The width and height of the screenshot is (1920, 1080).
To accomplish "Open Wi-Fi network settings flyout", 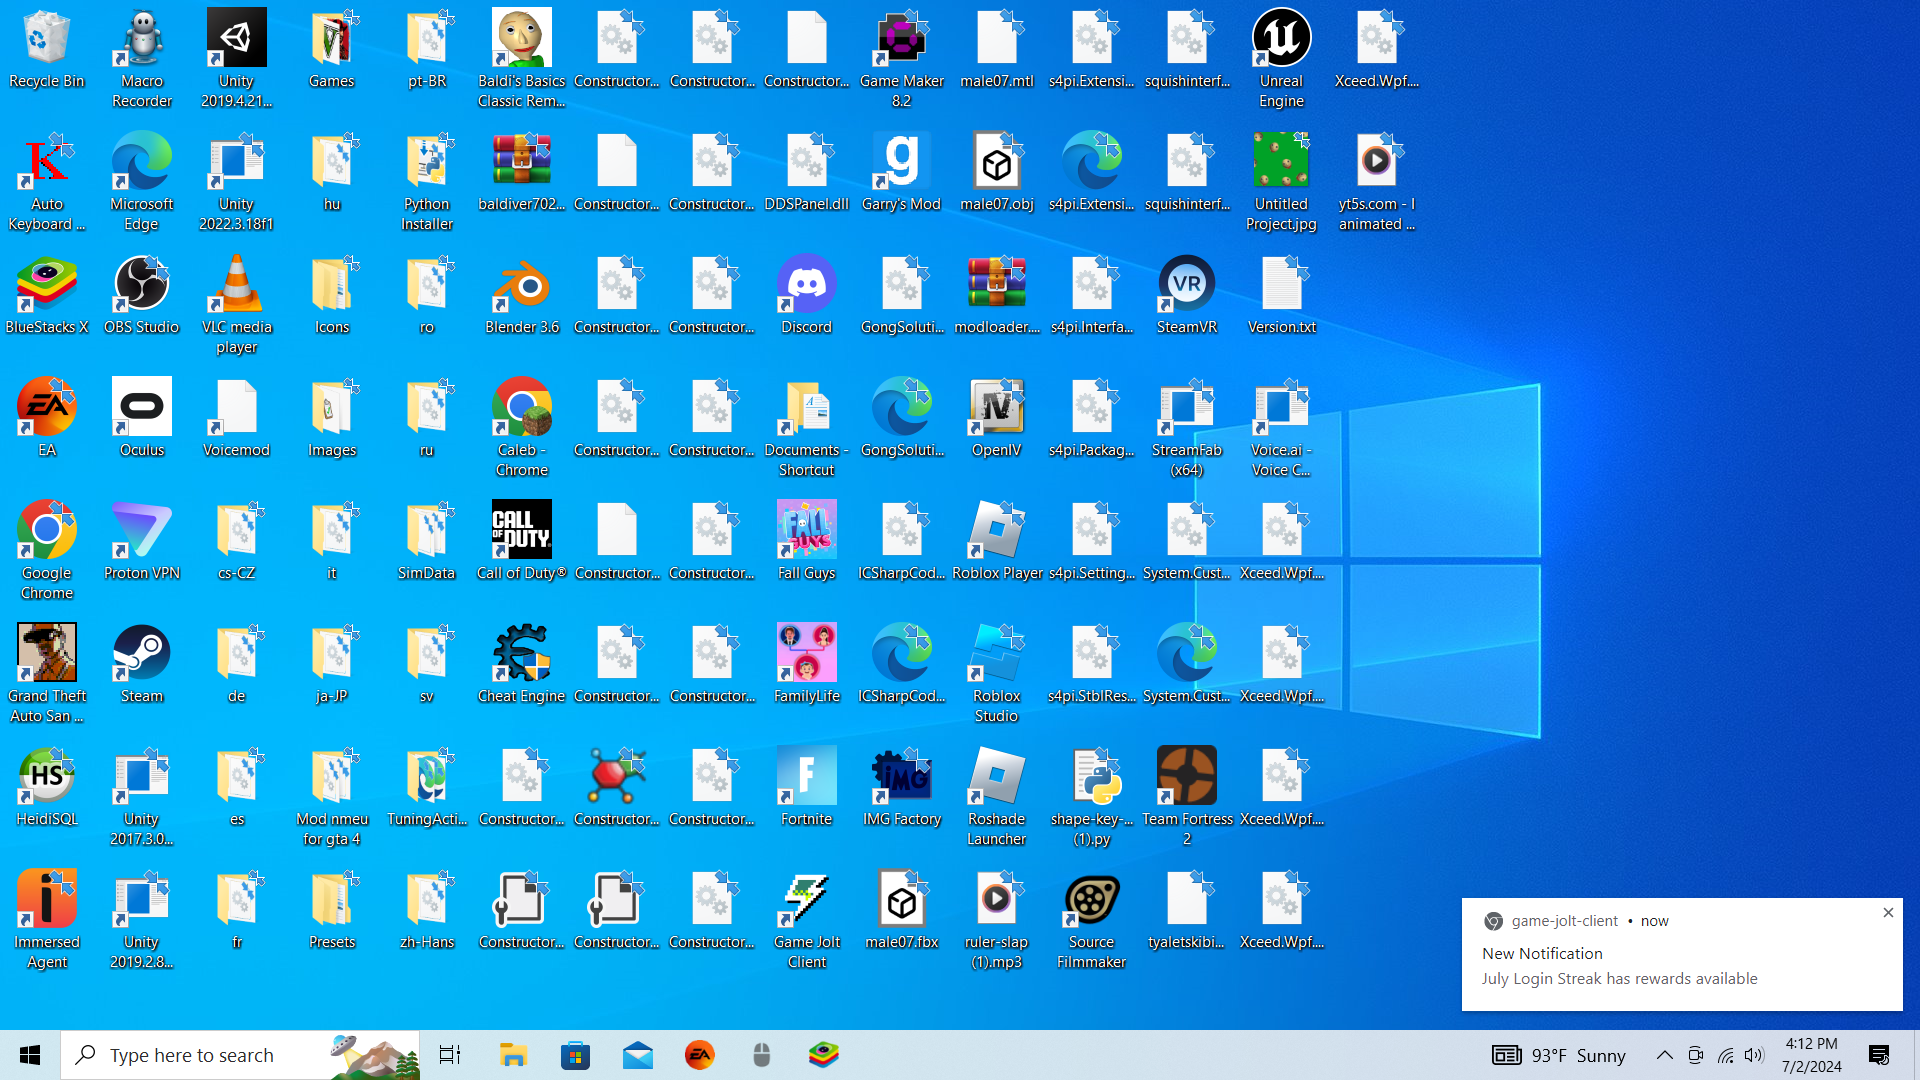I will [1725, 1055].
